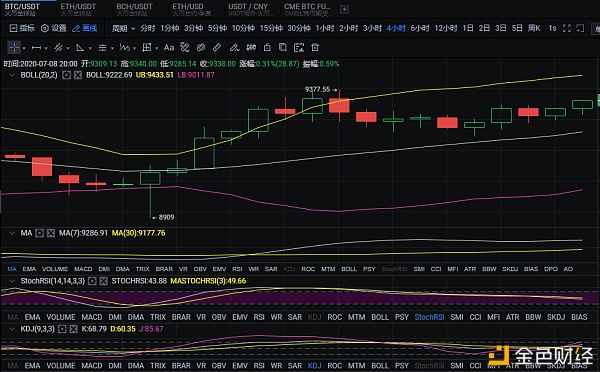Select the ruler measure tool
Viewport: 600px width, 372px height.
click(217, 47)
